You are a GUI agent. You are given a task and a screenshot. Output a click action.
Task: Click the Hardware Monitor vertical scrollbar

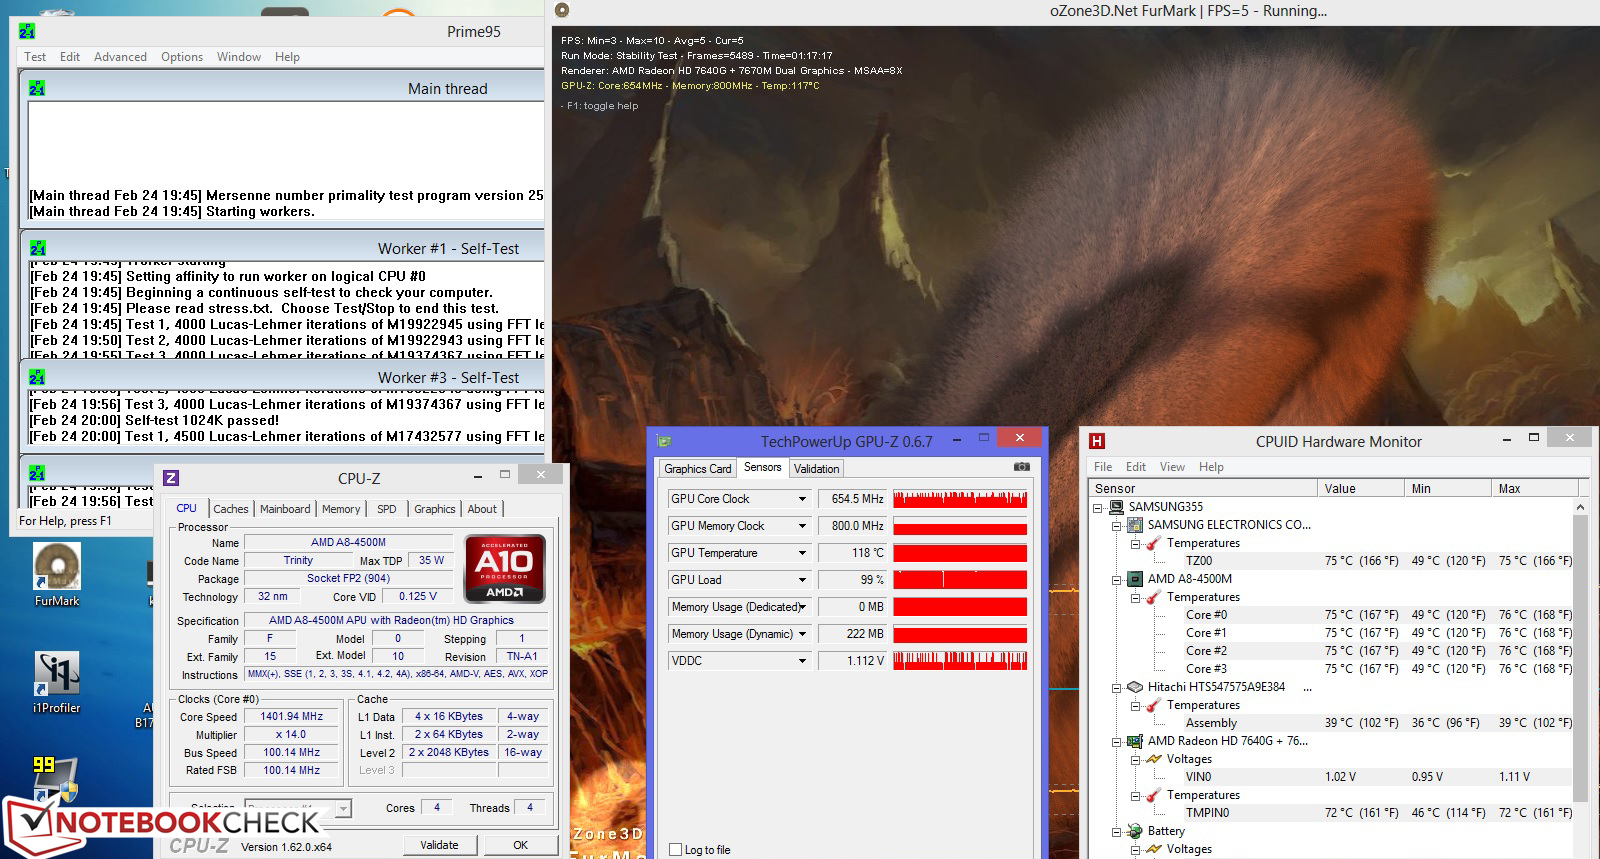1580,650
